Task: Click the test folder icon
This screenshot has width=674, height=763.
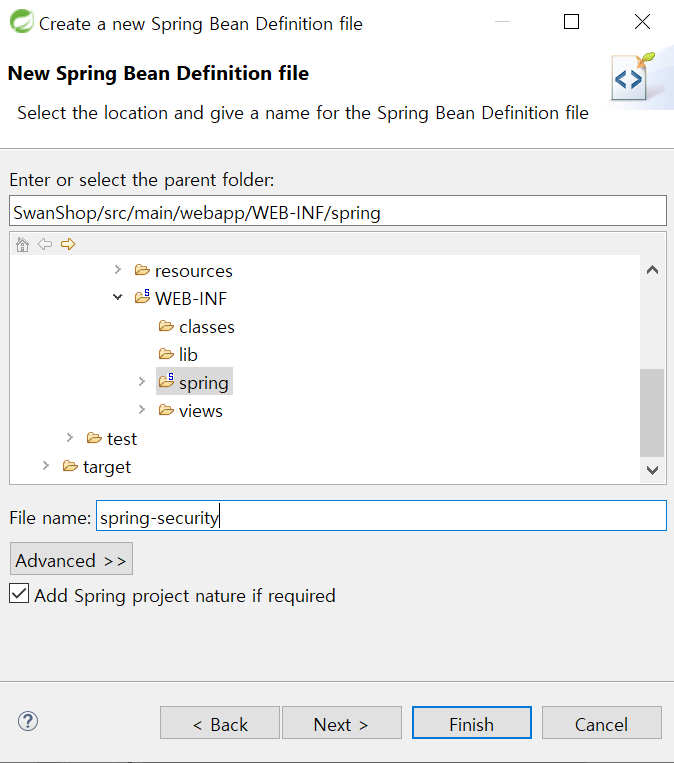Action: pyautogui.click(x=94, y=438)
